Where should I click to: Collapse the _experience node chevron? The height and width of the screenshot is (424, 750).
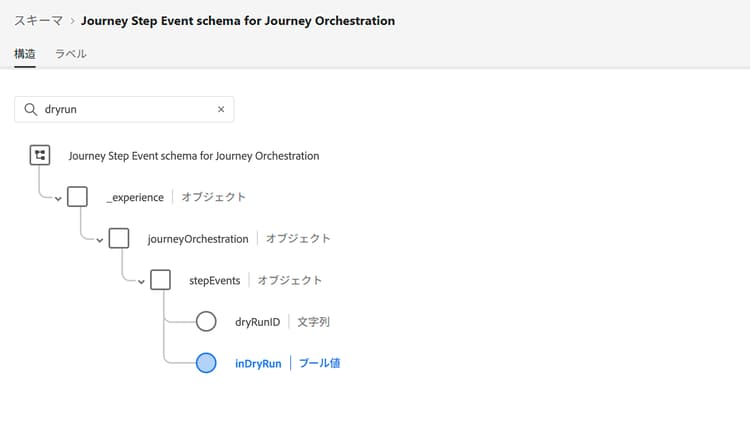(x=58, y=198)
